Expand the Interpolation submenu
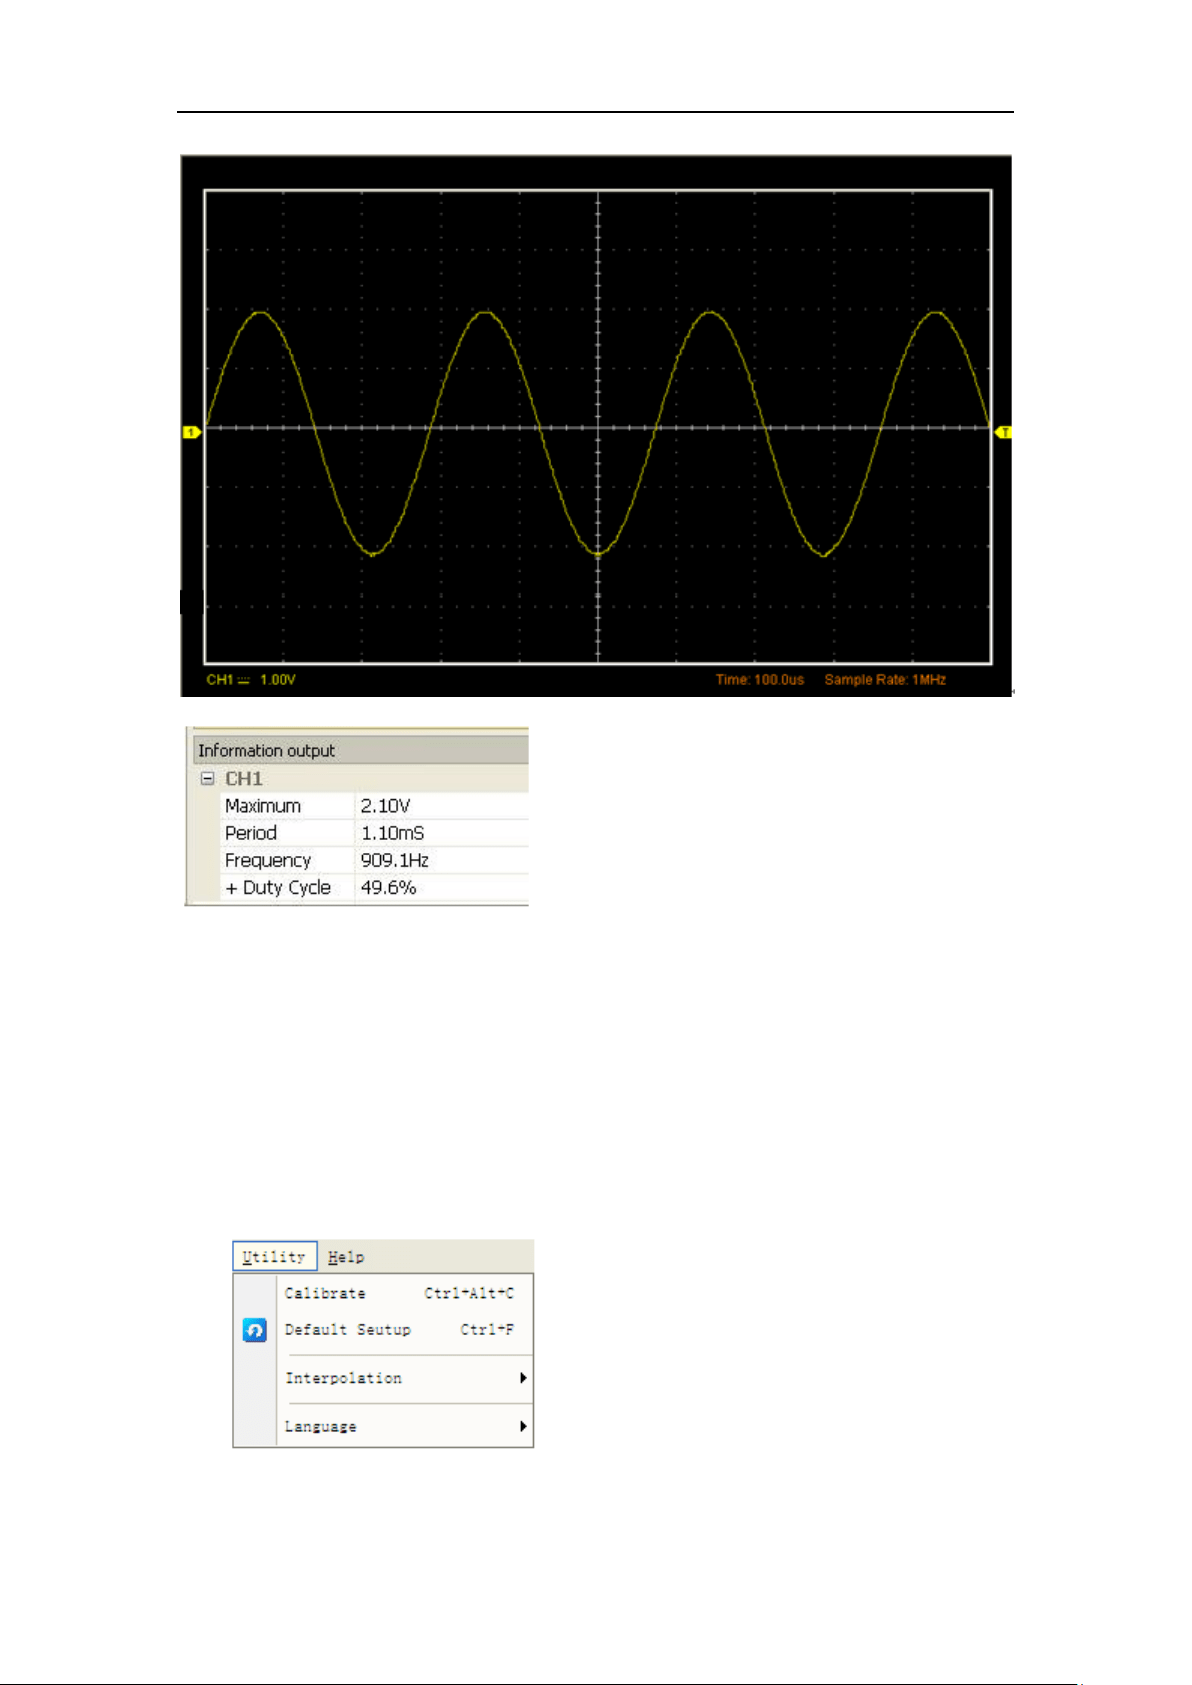The height and width of the screenshot is (1685, 1192). pyautogui.click(x=404, y=1378)
